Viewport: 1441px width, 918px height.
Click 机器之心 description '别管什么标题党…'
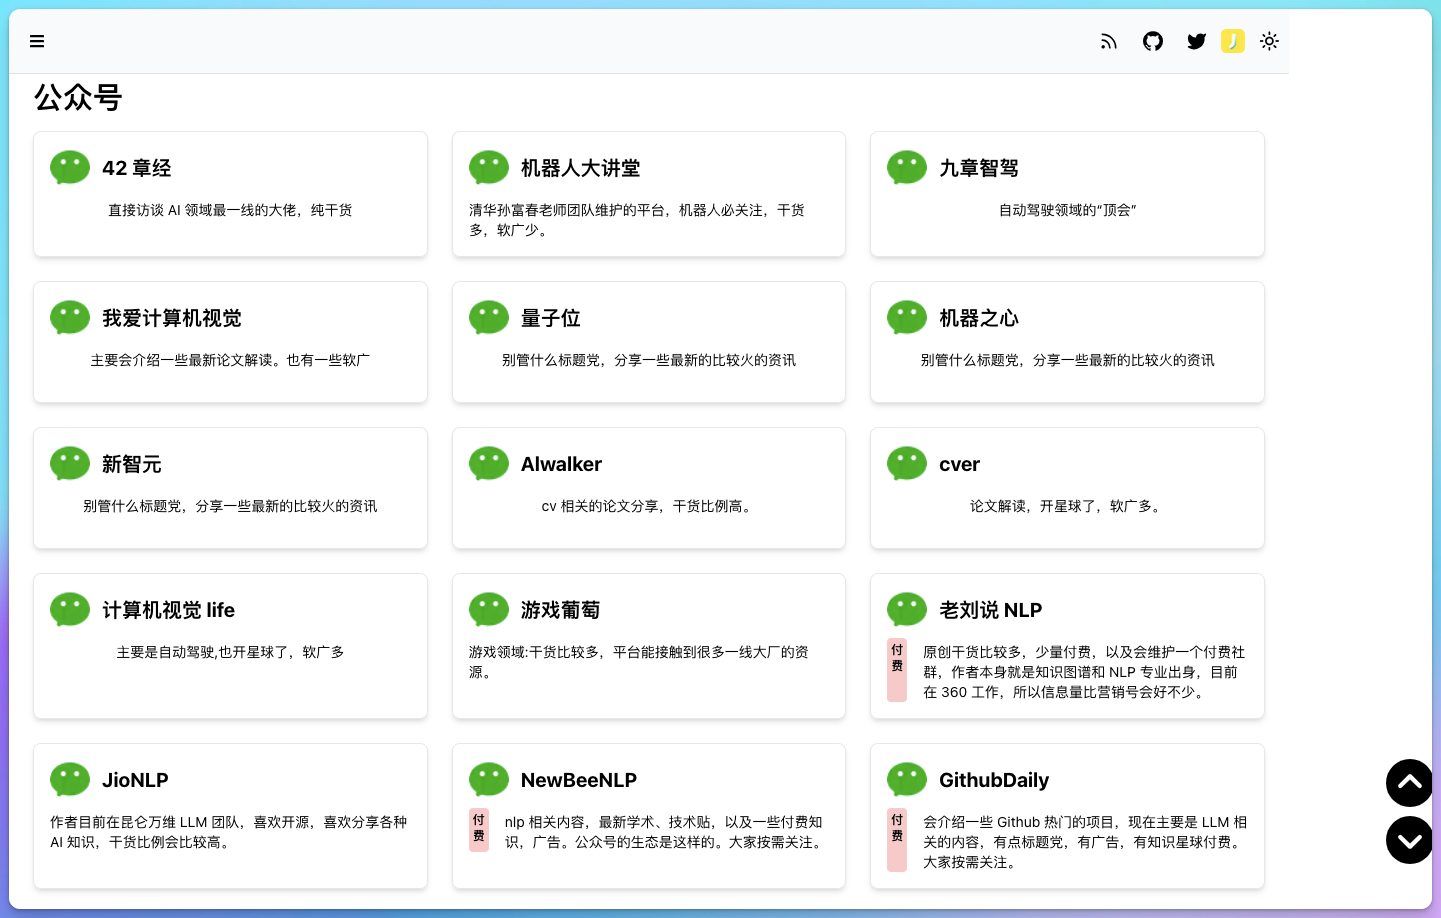point(1067,360)
